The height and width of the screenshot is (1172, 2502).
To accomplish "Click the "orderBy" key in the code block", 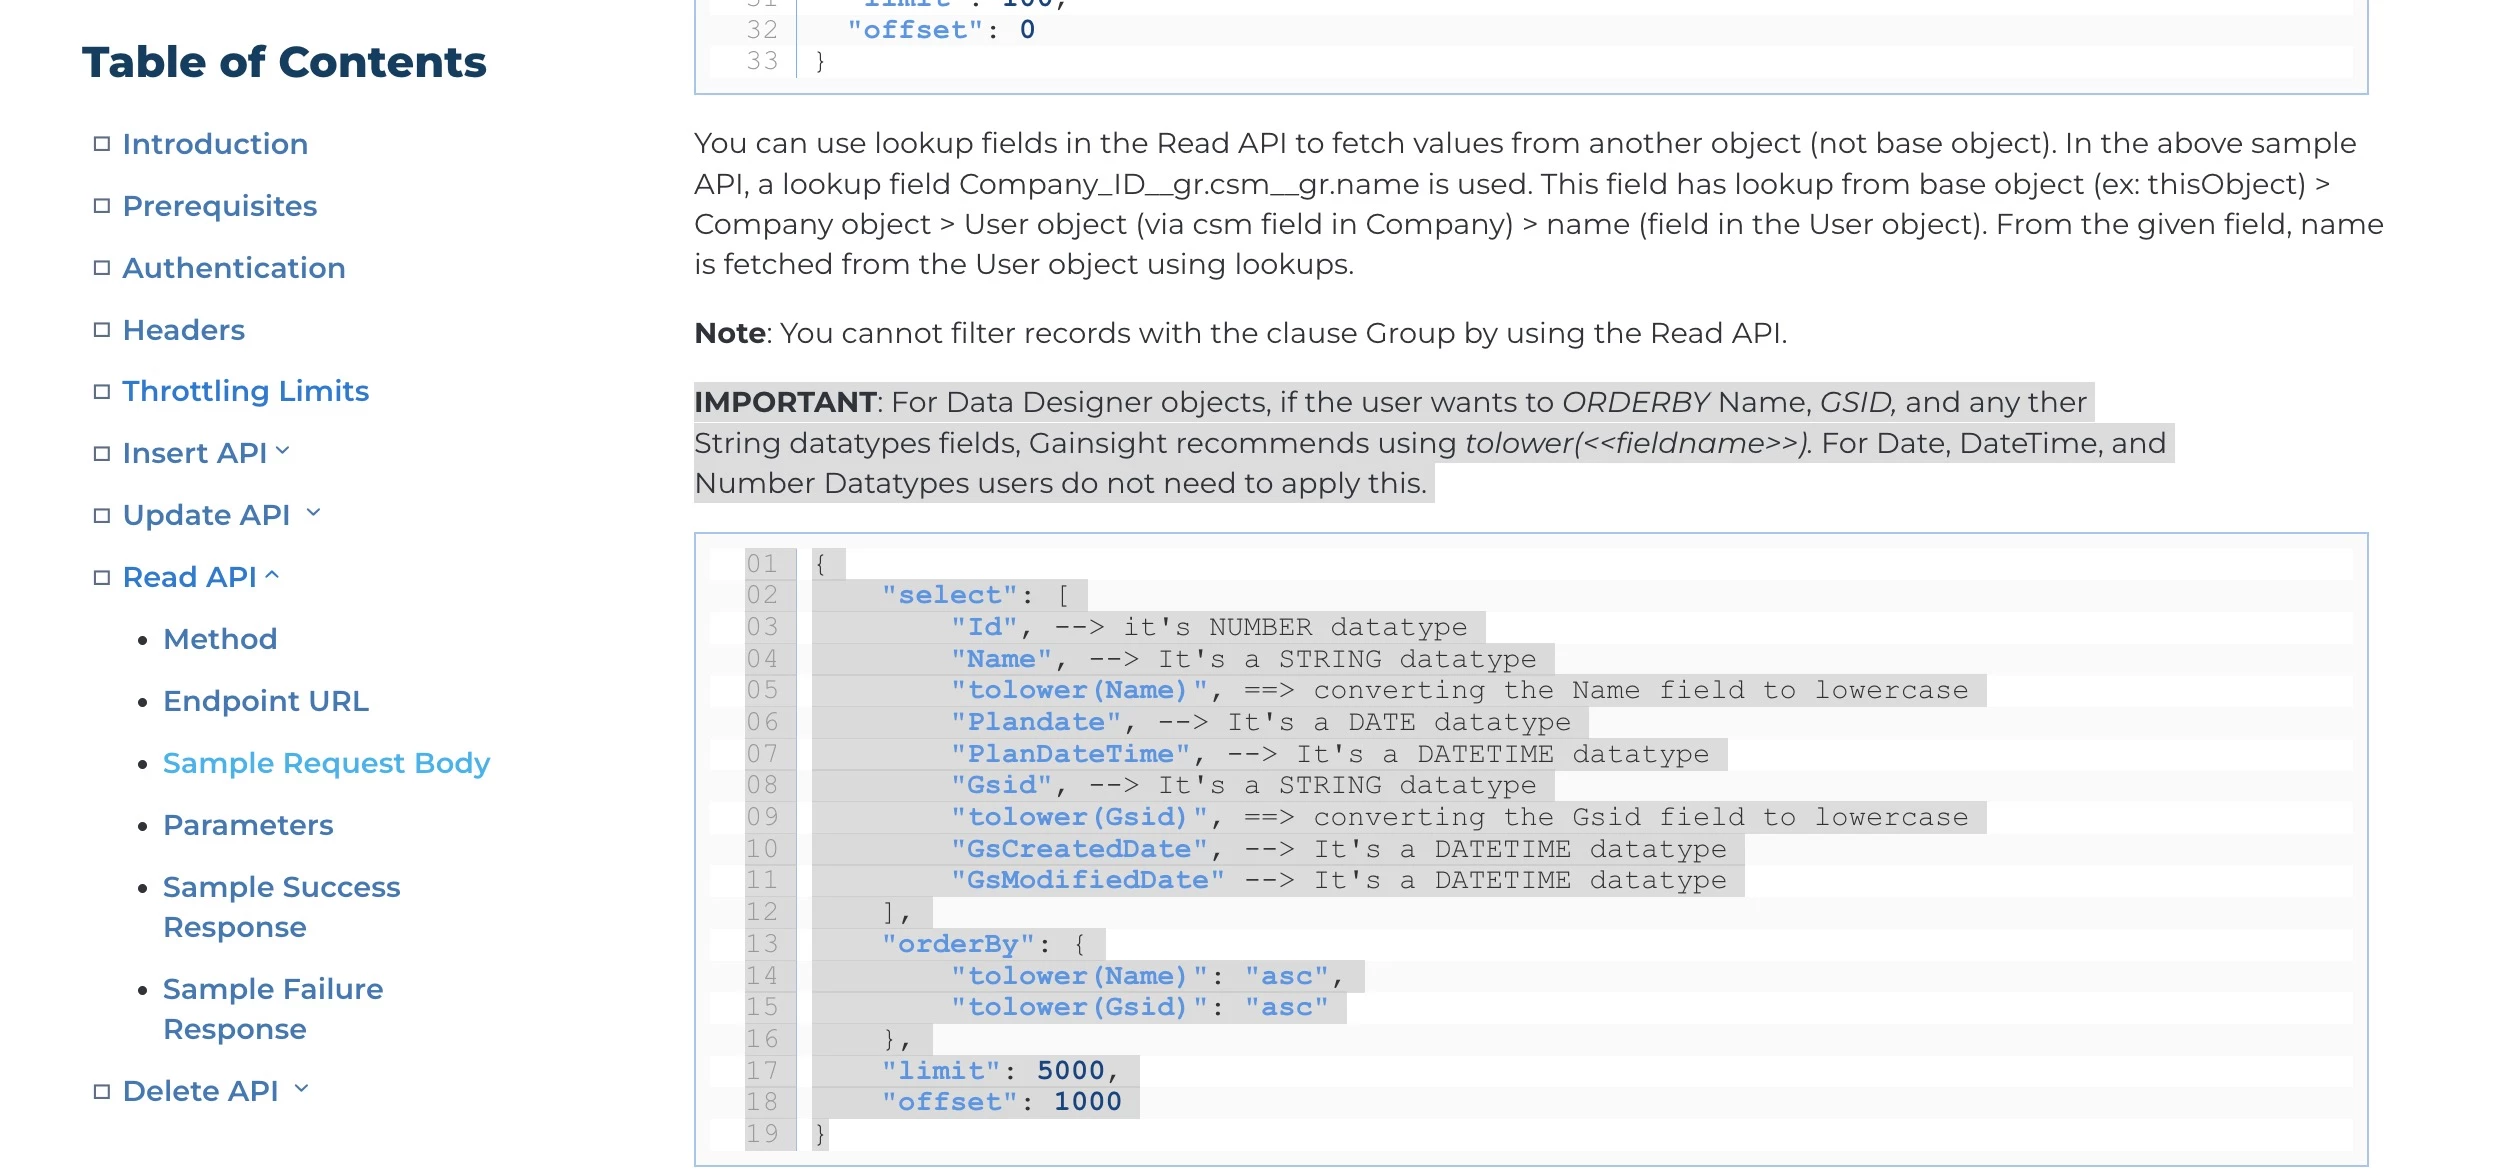I will (958, 944).
